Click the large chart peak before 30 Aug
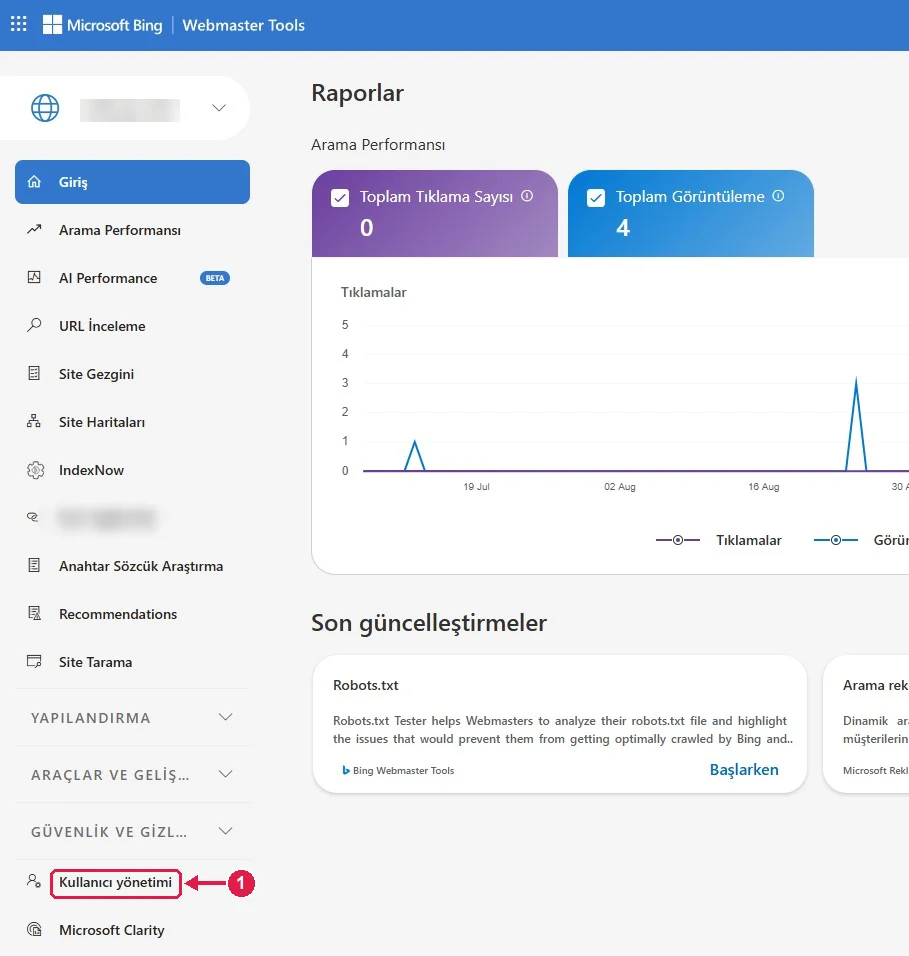Viewport: 909px width, 956px height. point(856,380)
